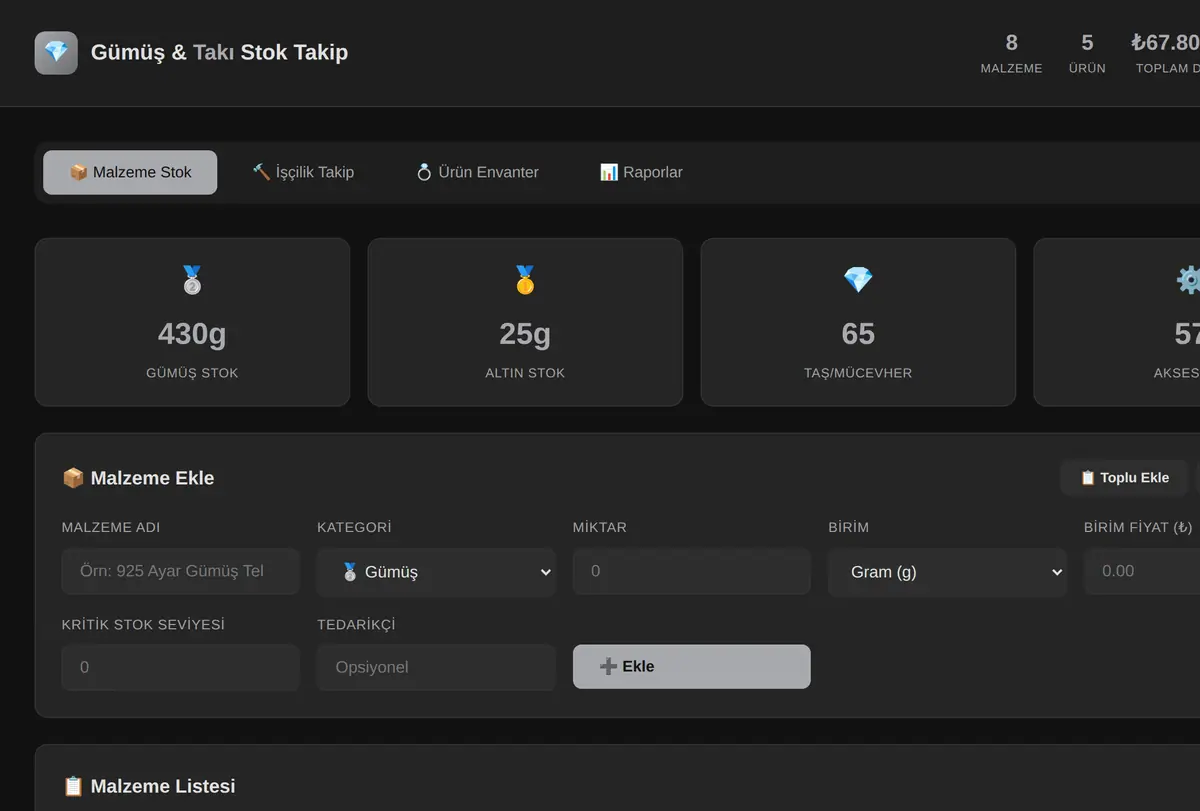Click the 65 Taş/Mücevher value

tap(858, 334)
